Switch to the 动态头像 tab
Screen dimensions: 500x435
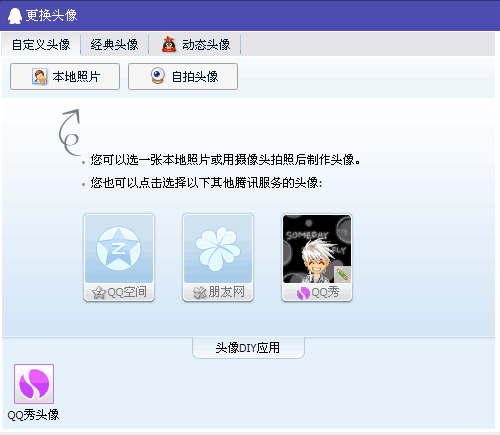[x=195, y=45]
